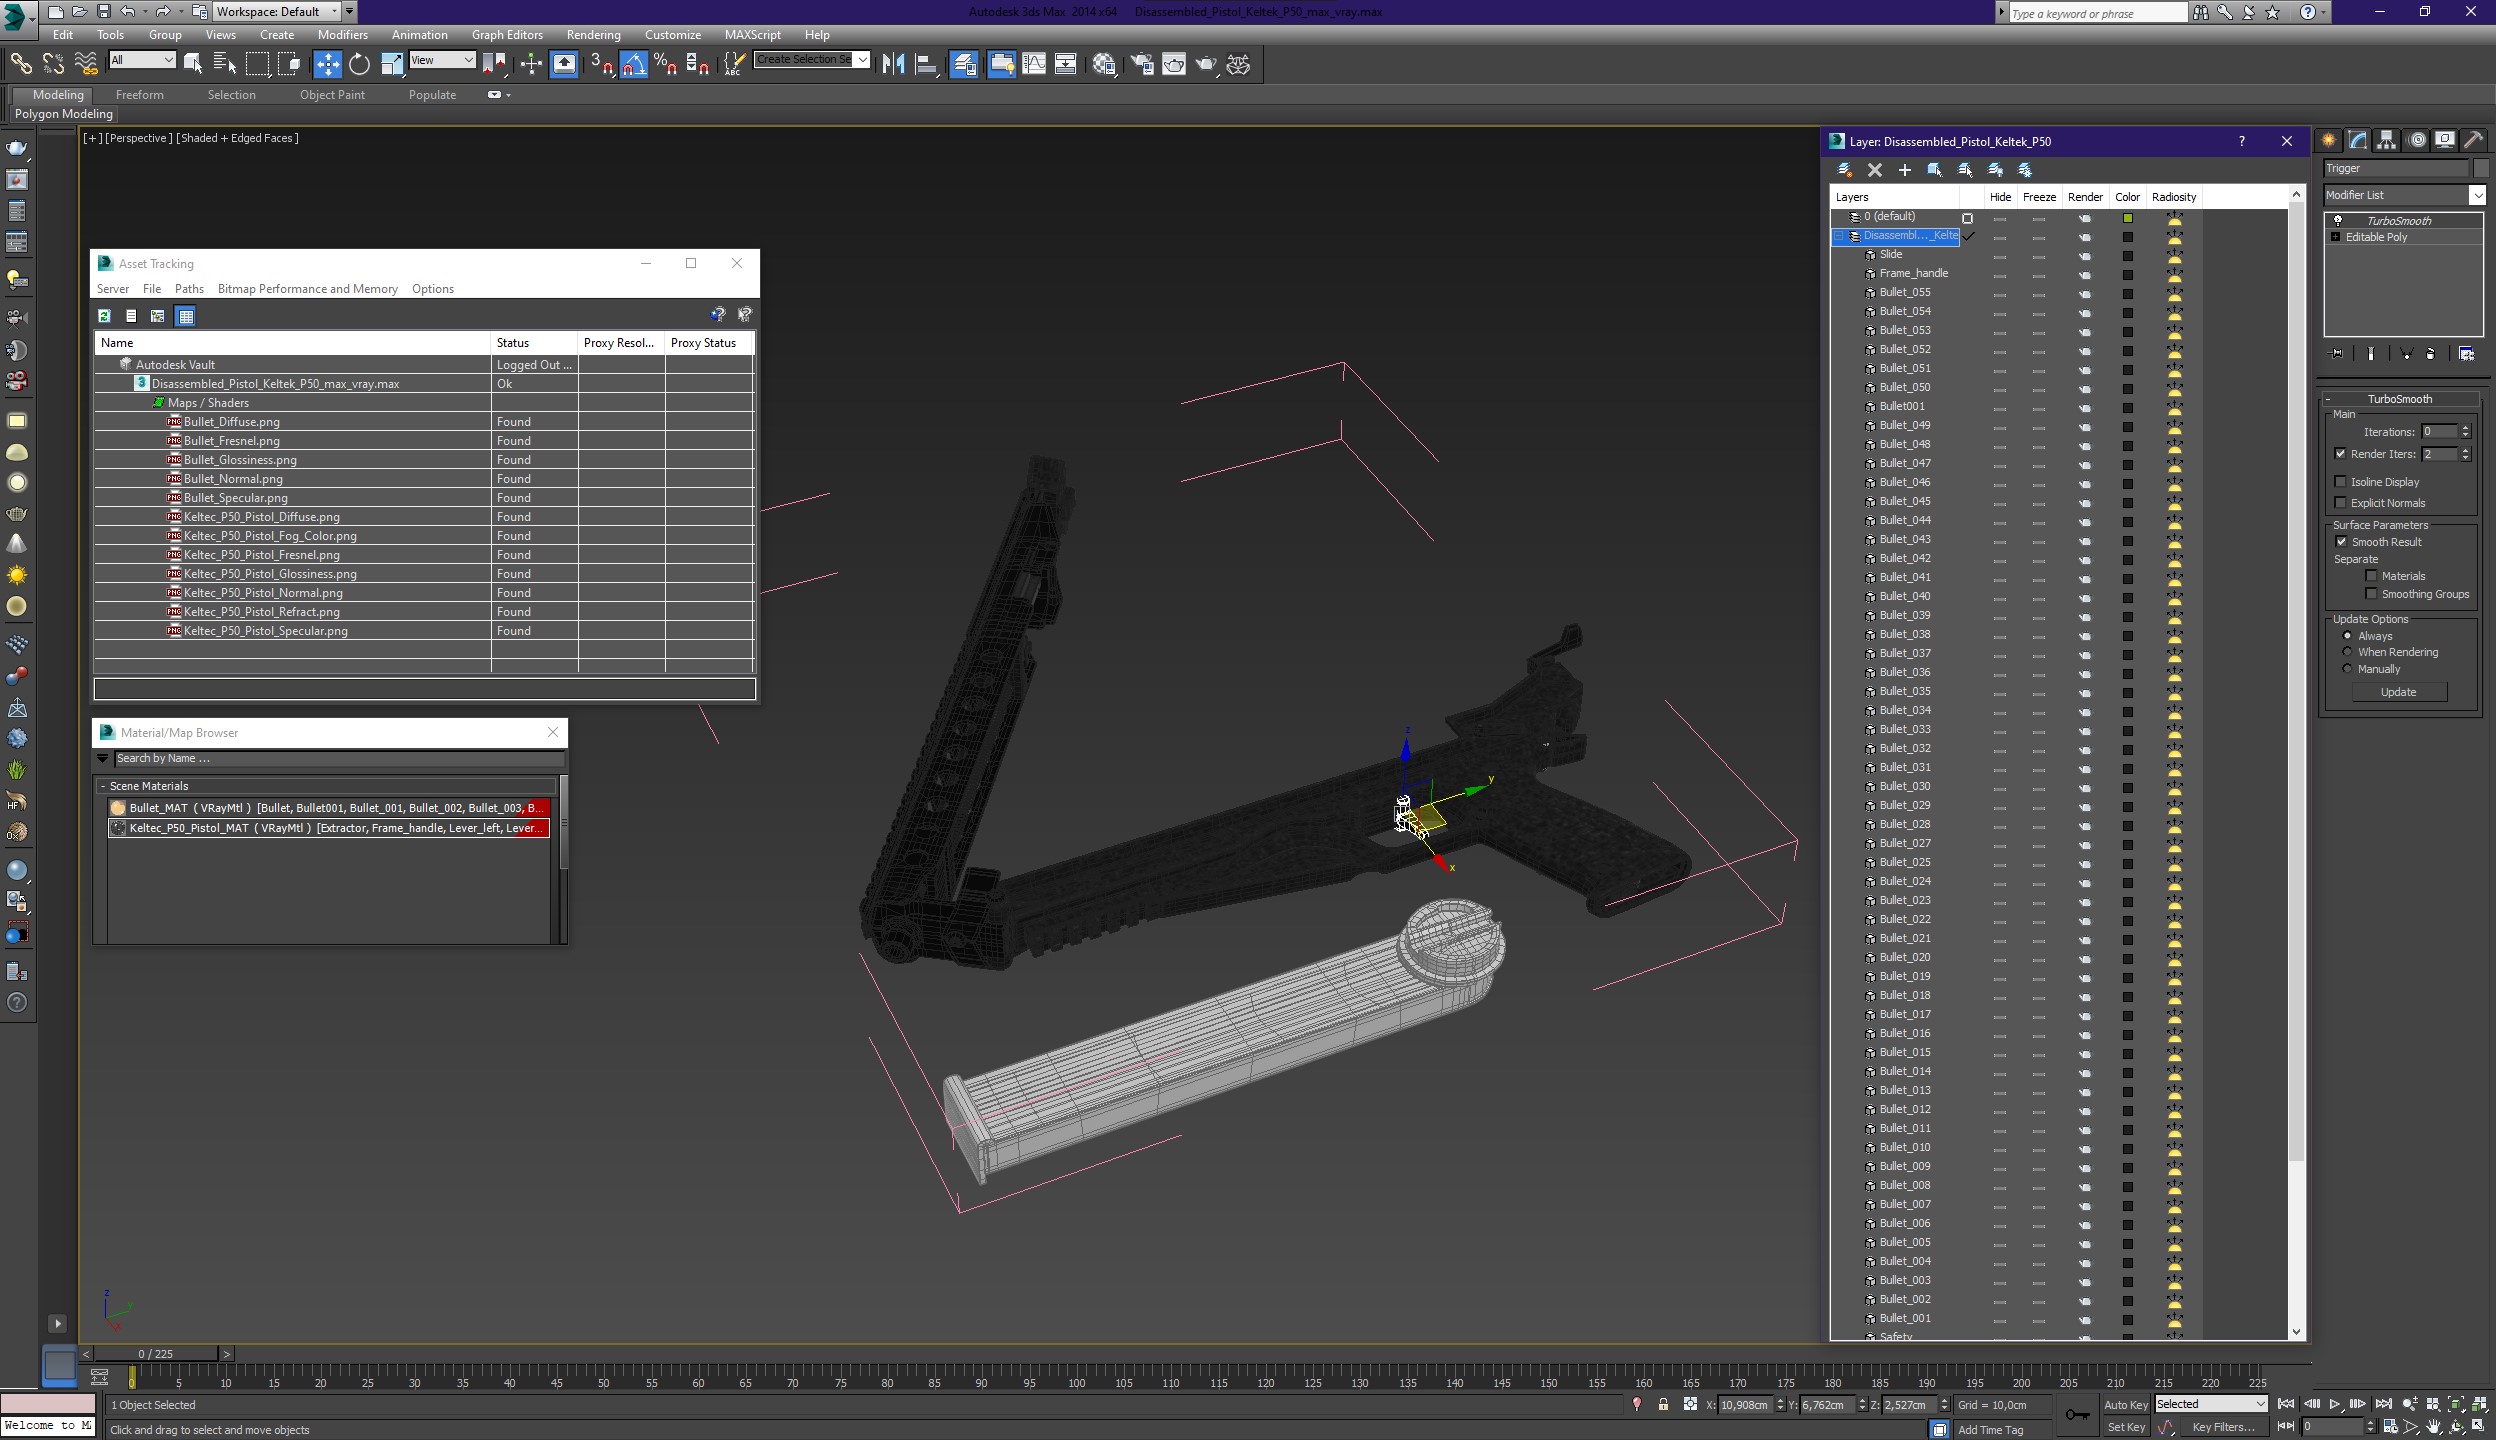
Task: Click the Select Object arrow tool
Action: (x=193, y=64)
